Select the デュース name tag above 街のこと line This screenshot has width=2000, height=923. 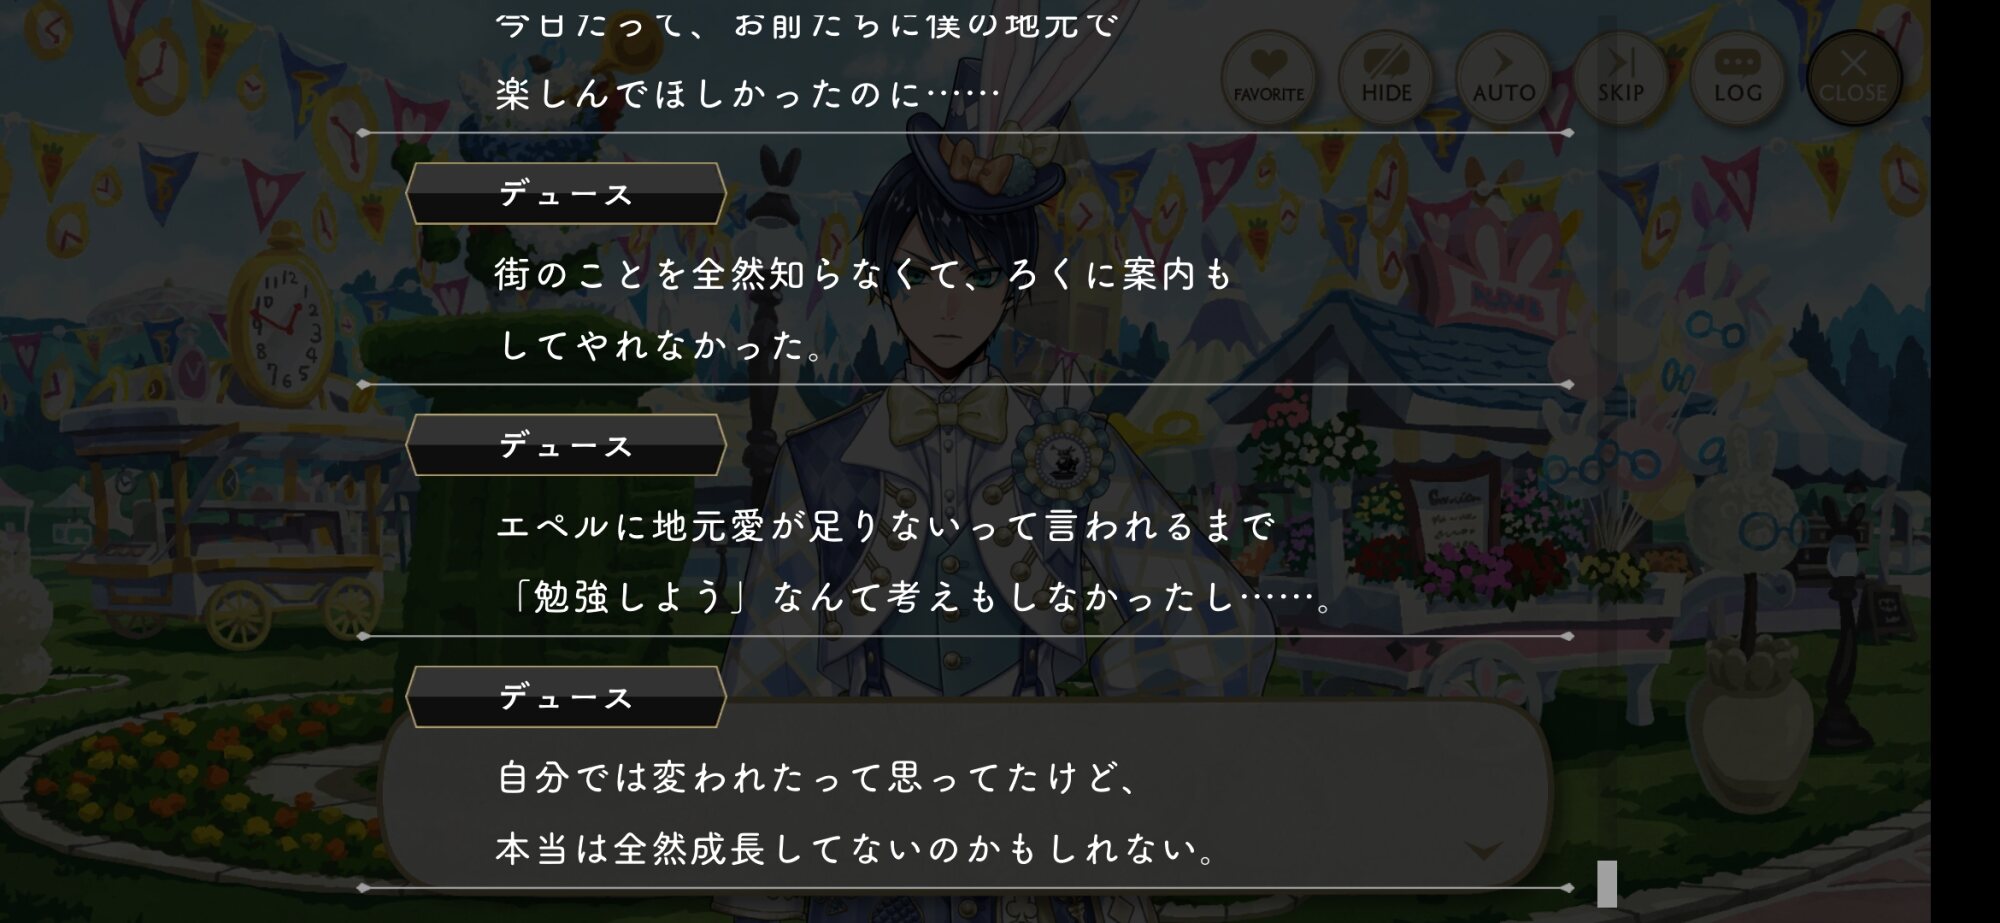click(x=566, y=193)
